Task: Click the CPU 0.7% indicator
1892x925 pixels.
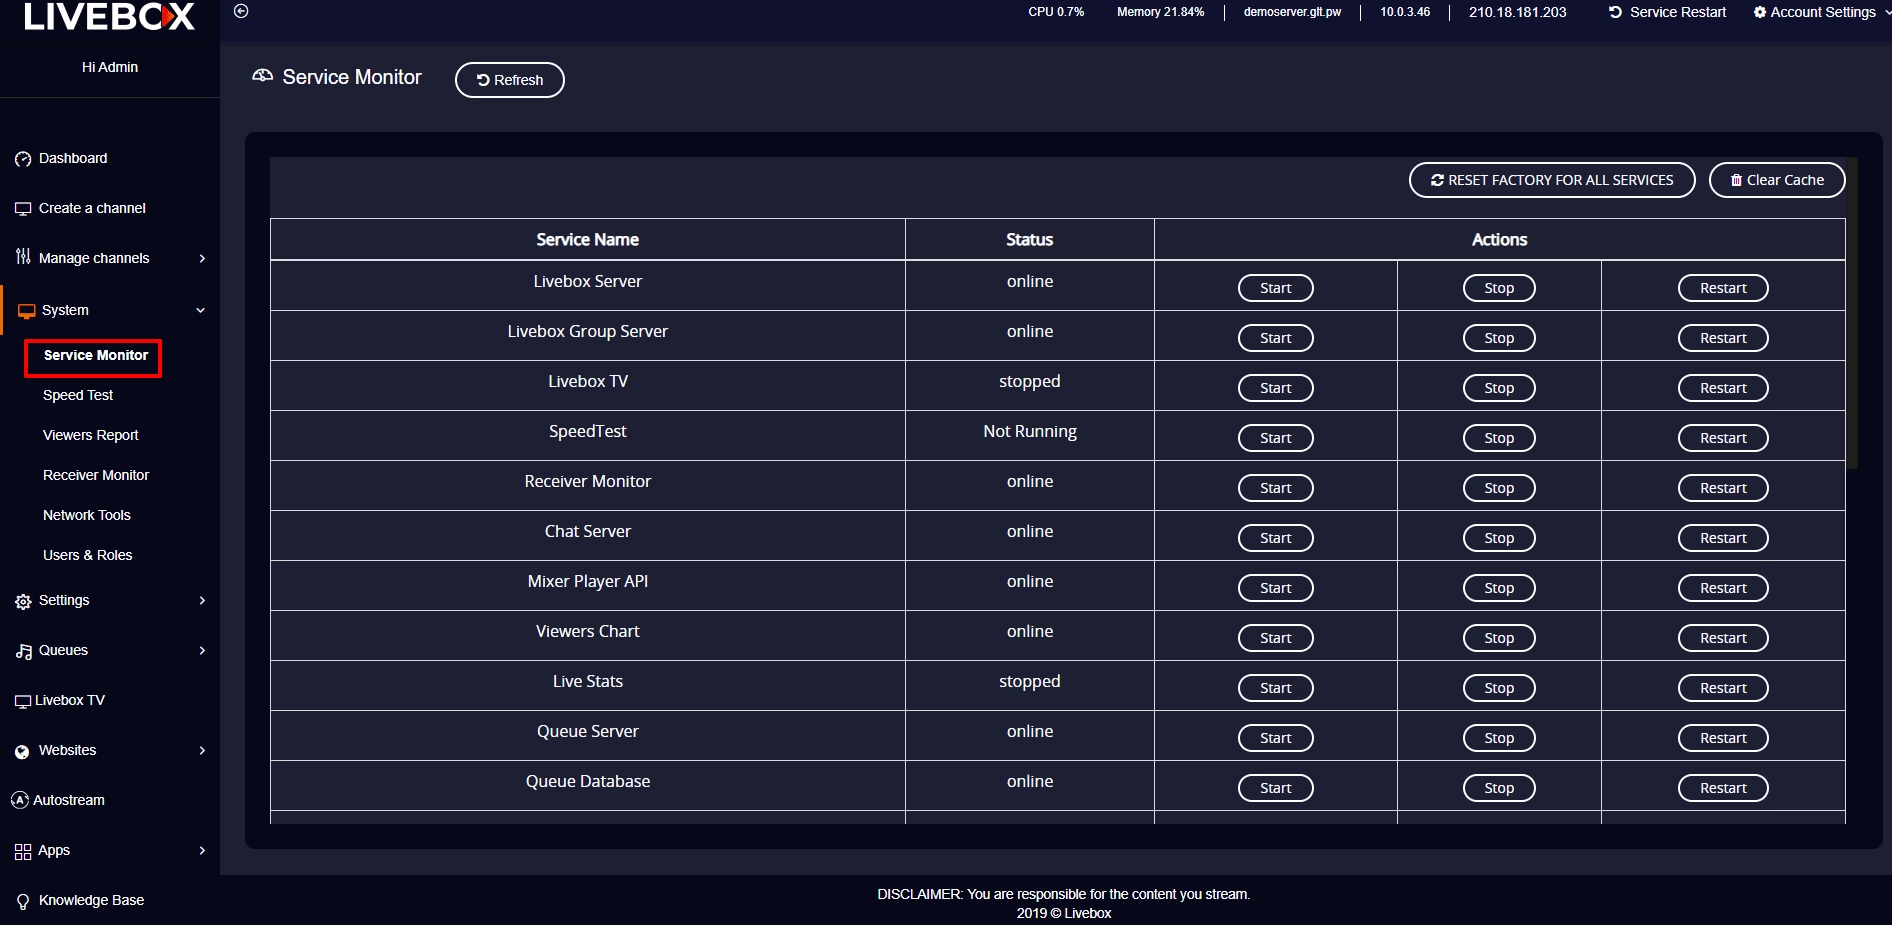Action: pos(1056,12)
